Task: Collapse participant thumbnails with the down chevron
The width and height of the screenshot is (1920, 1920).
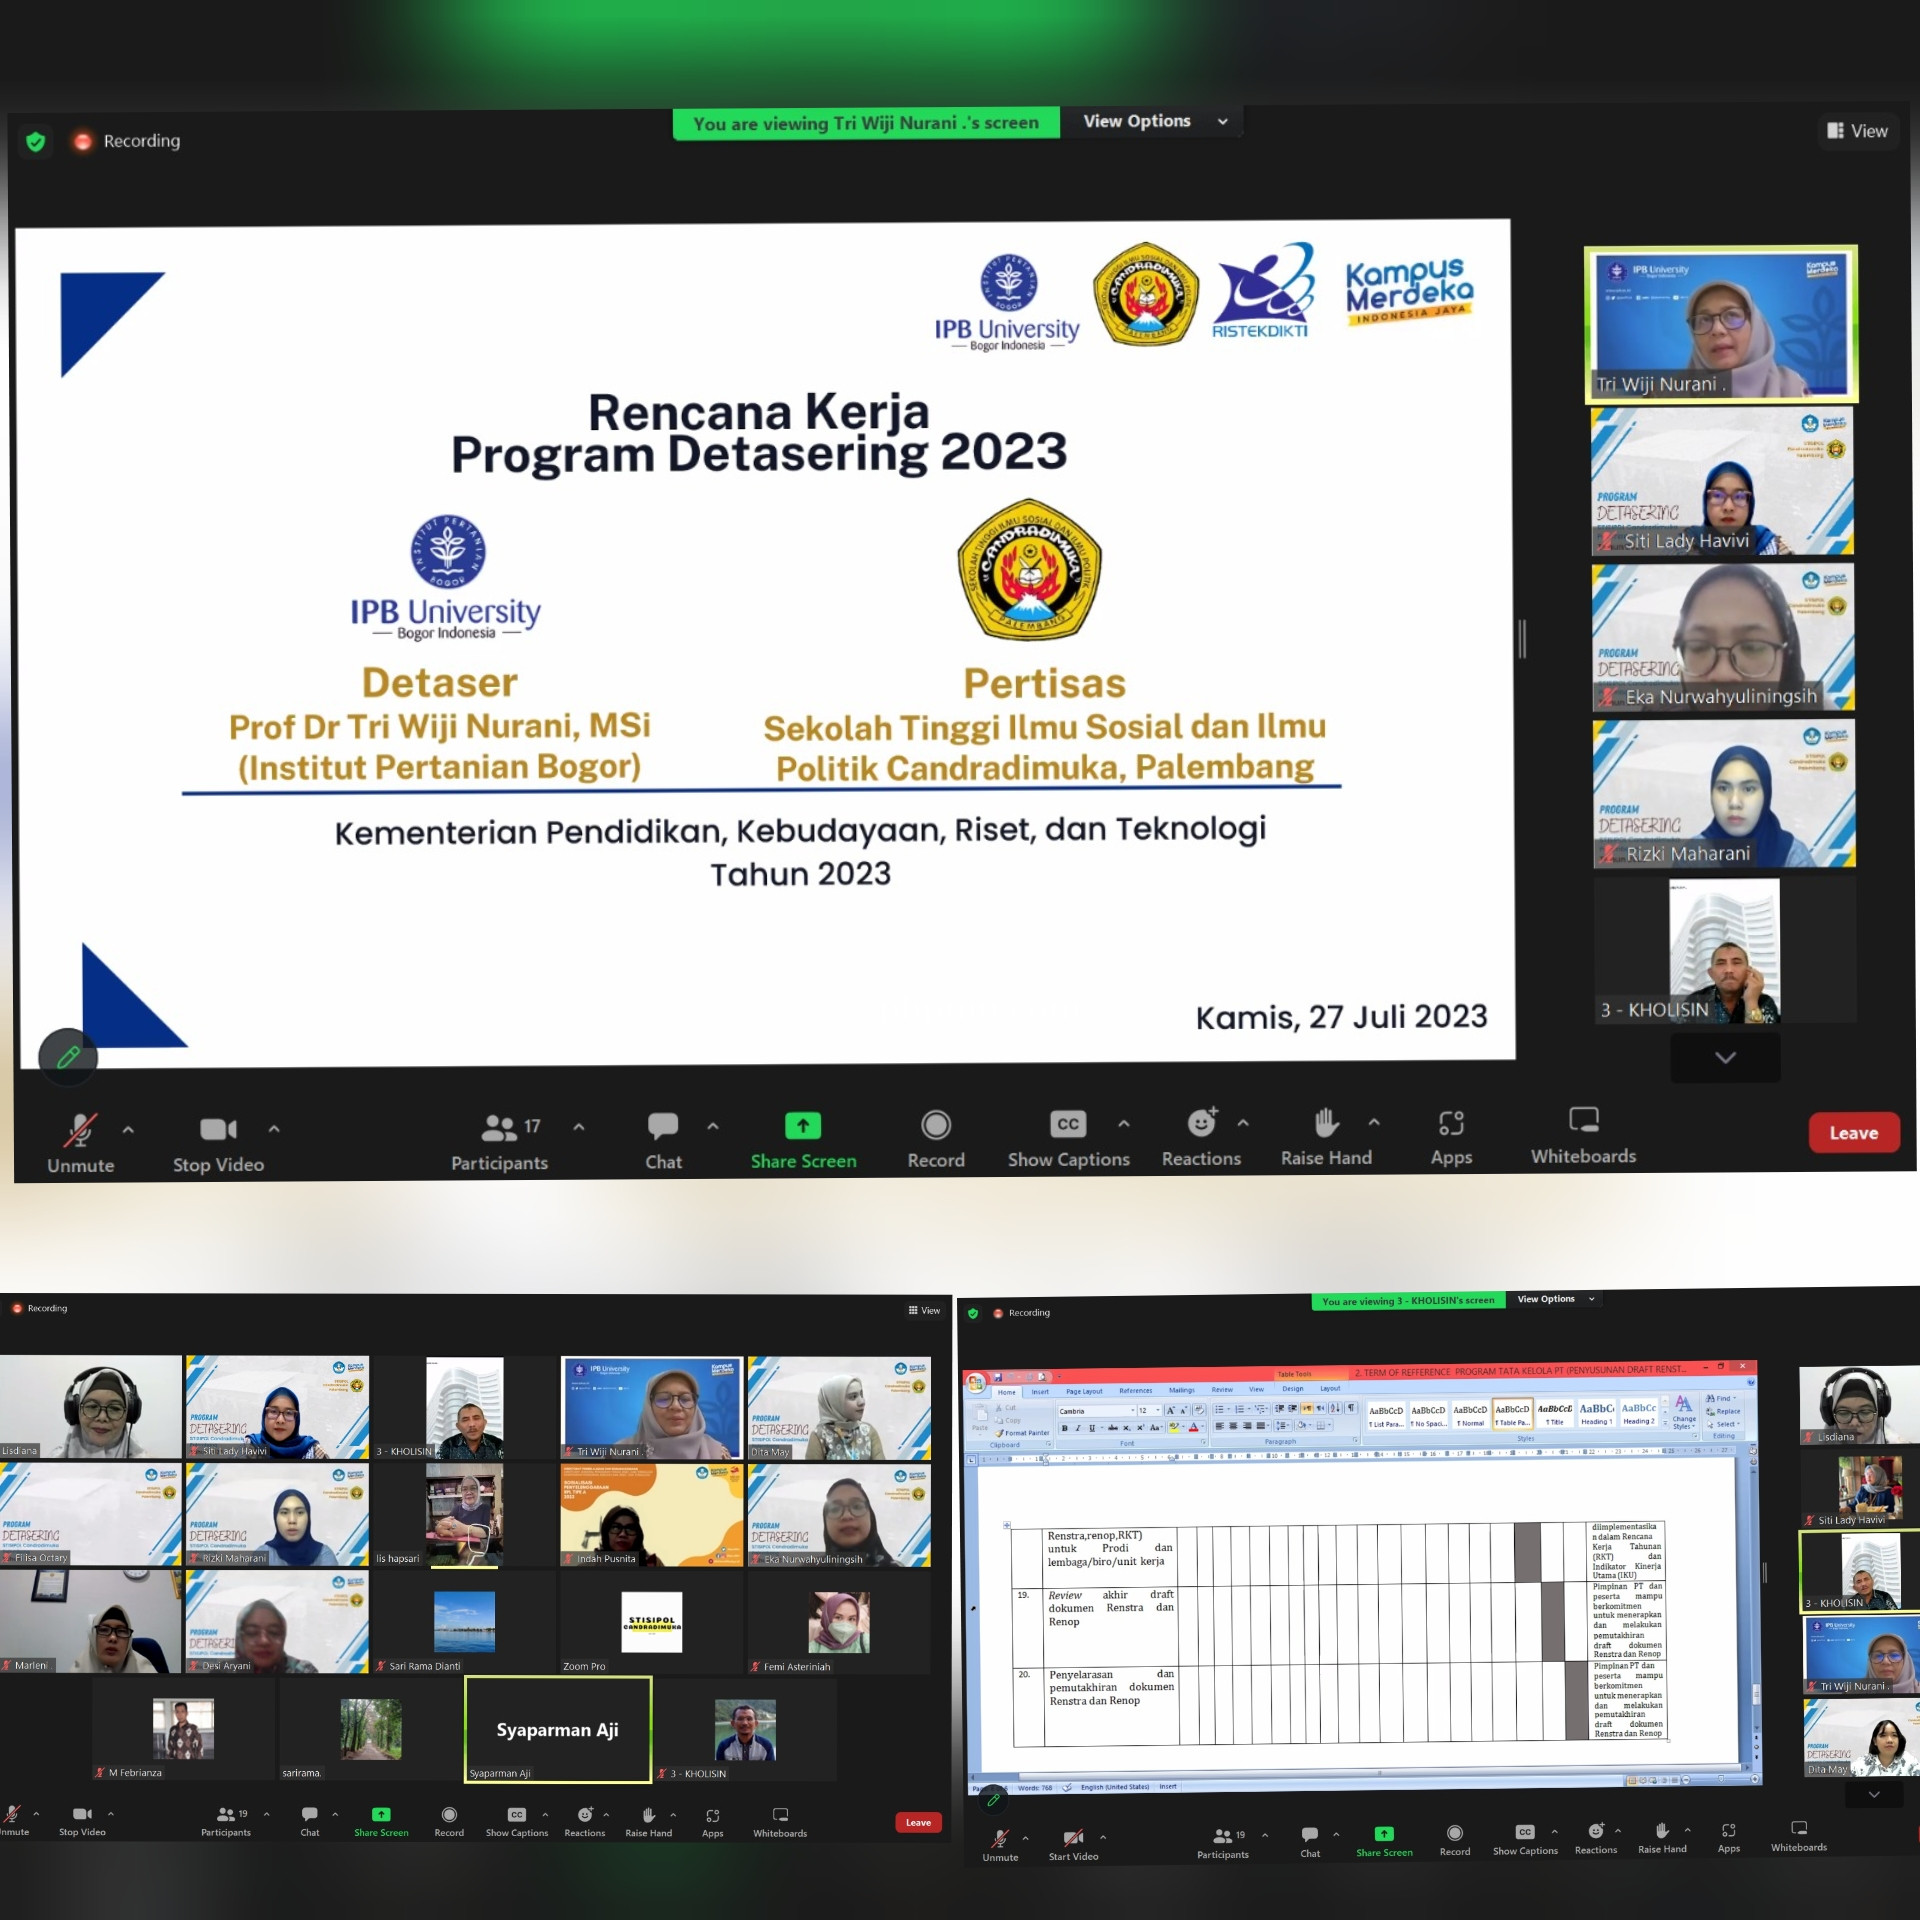Action: coord(1723,1057)
